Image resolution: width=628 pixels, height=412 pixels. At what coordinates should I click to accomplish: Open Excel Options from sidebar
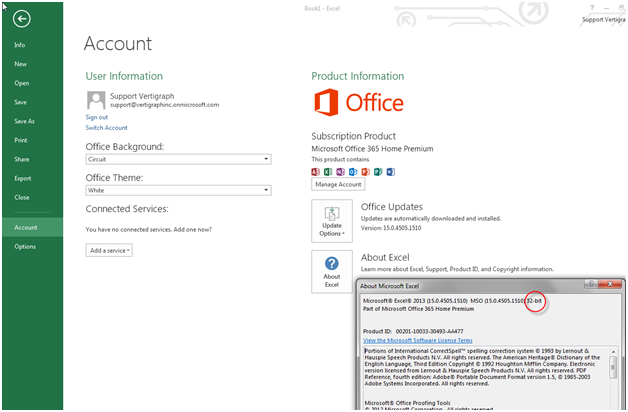coord(25,246)
